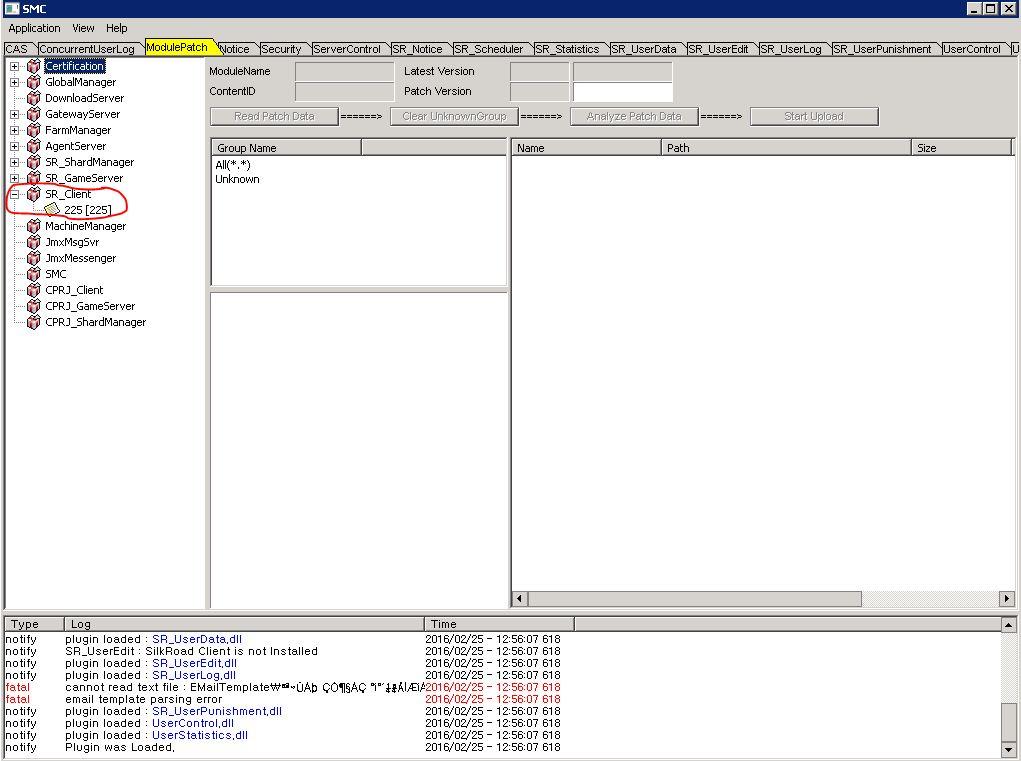Switch to the ServerControl tab
This screenshot has width=1021, height=761.
(x=347, y=49)
